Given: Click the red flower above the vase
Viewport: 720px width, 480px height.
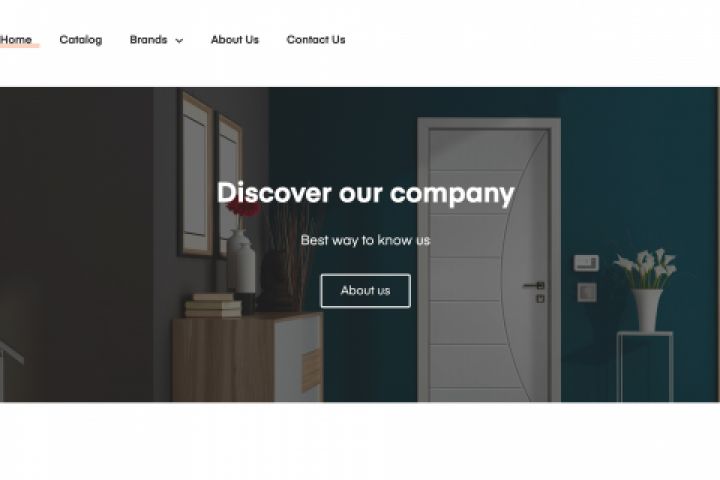Looking at the screenshot, I should tap(243, 209).
